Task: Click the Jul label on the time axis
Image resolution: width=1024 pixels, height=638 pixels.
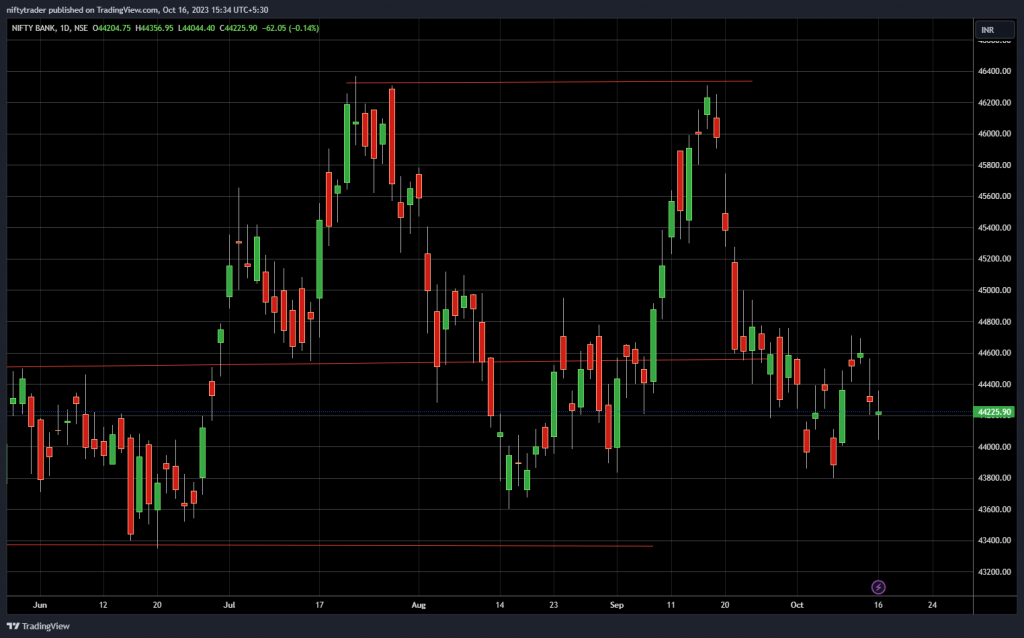Action: click(229, 605)
